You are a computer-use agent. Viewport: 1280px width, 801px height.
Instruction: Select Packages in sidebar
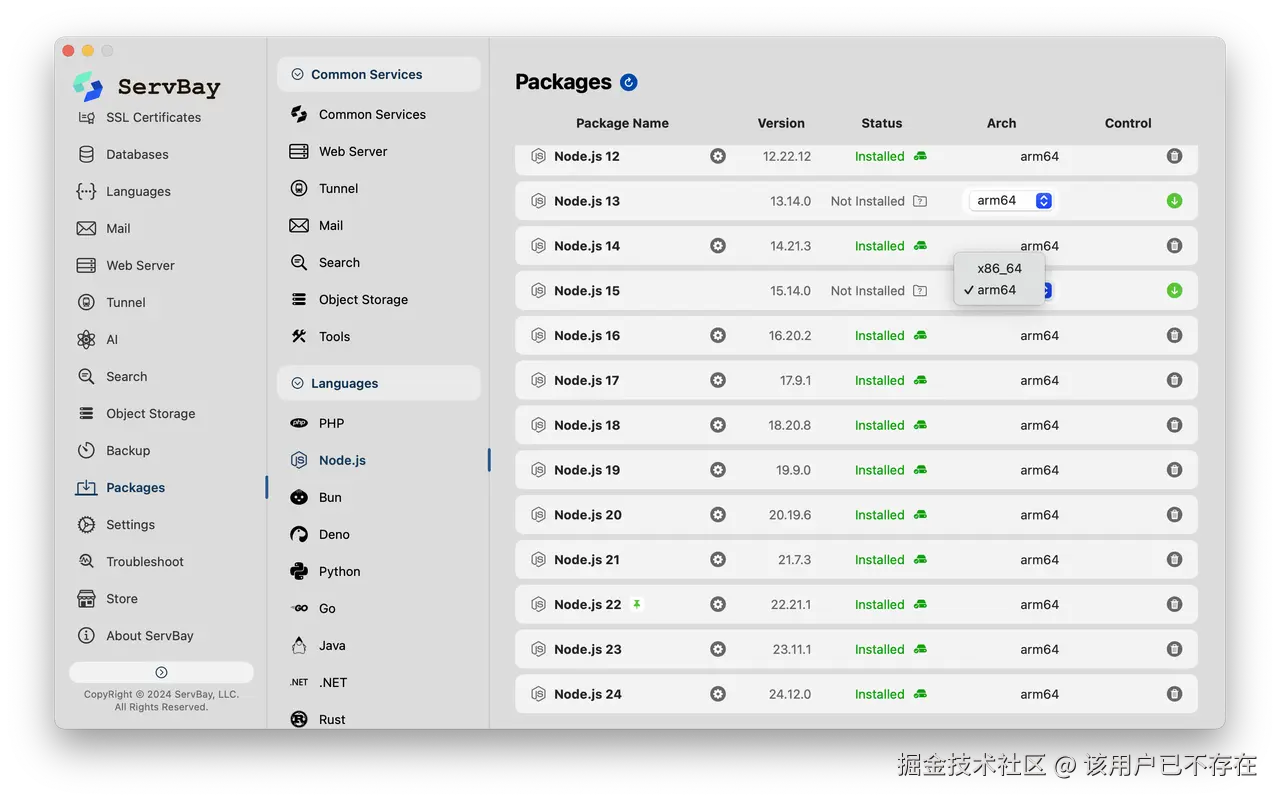tap(121, 487)
